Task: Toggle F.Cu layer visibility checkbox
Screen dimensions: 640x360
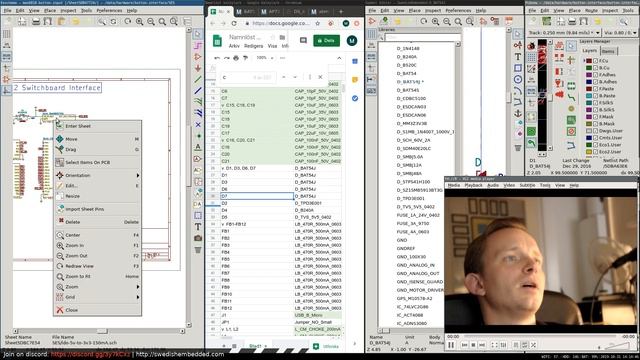Action: click(596, 61)
